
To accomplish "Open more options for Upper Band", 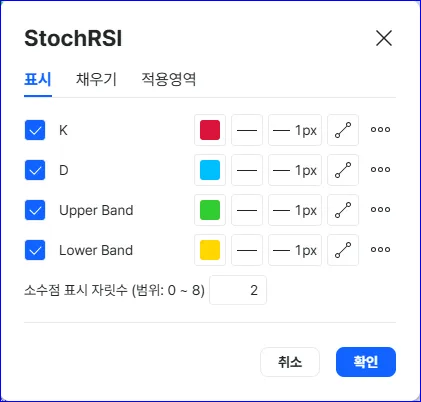I will (380, 210).
